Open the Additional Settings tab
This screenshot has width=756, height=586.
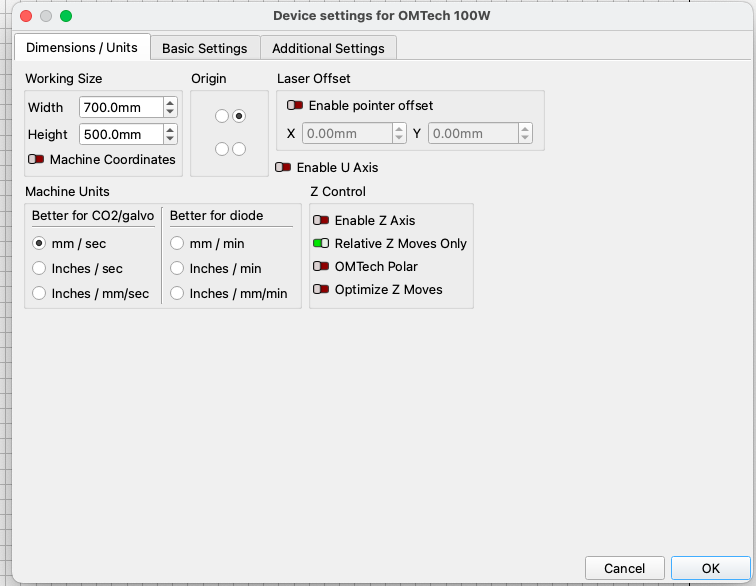(x=328, y=48)
